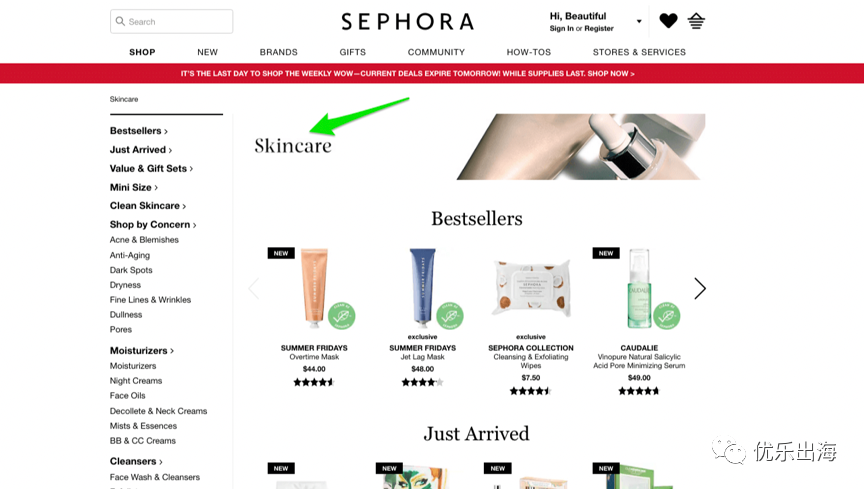
Task: Click the Clean badge on Caudalie serum
Action: pos(667,316)
